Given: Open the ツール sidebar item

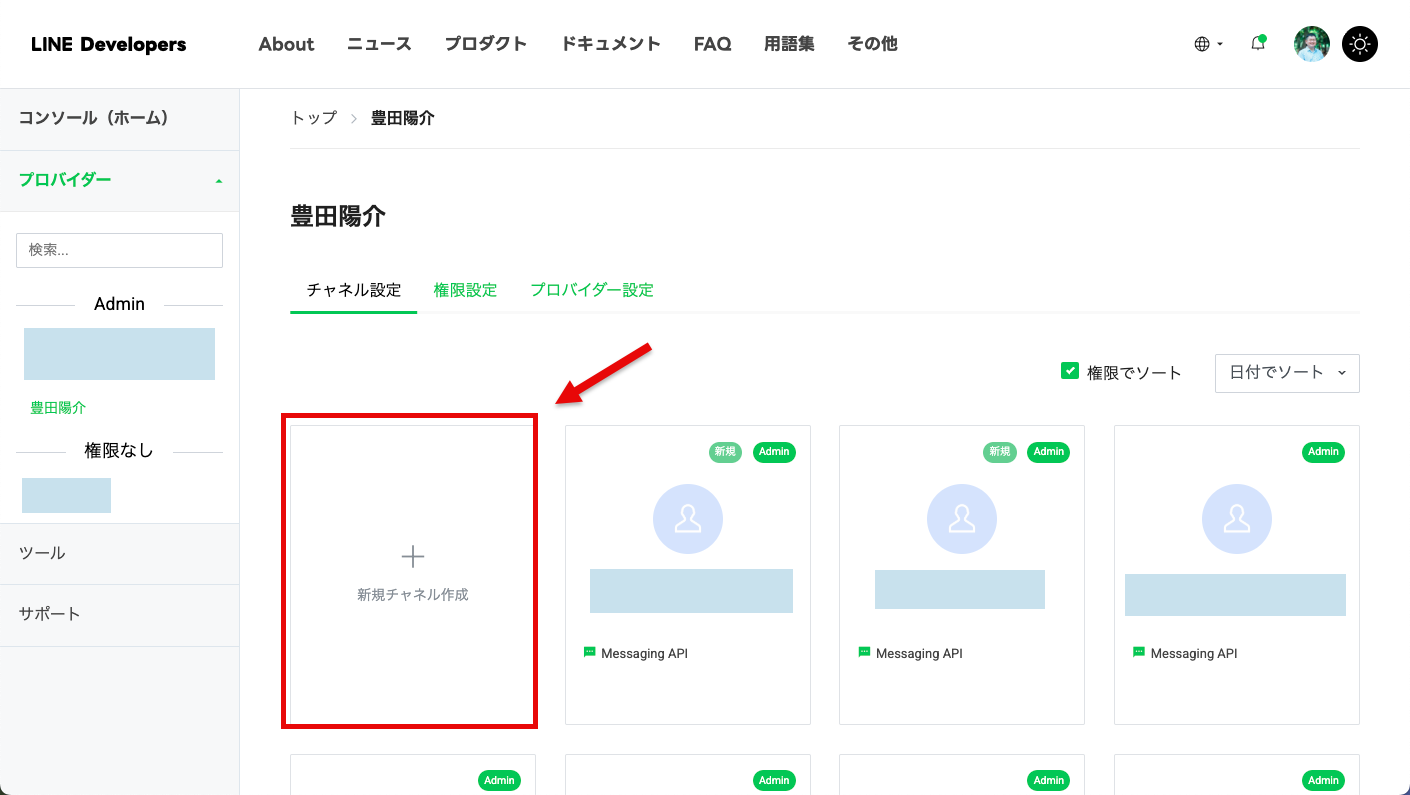Looking at the screenshot, I should click(119, 553).
